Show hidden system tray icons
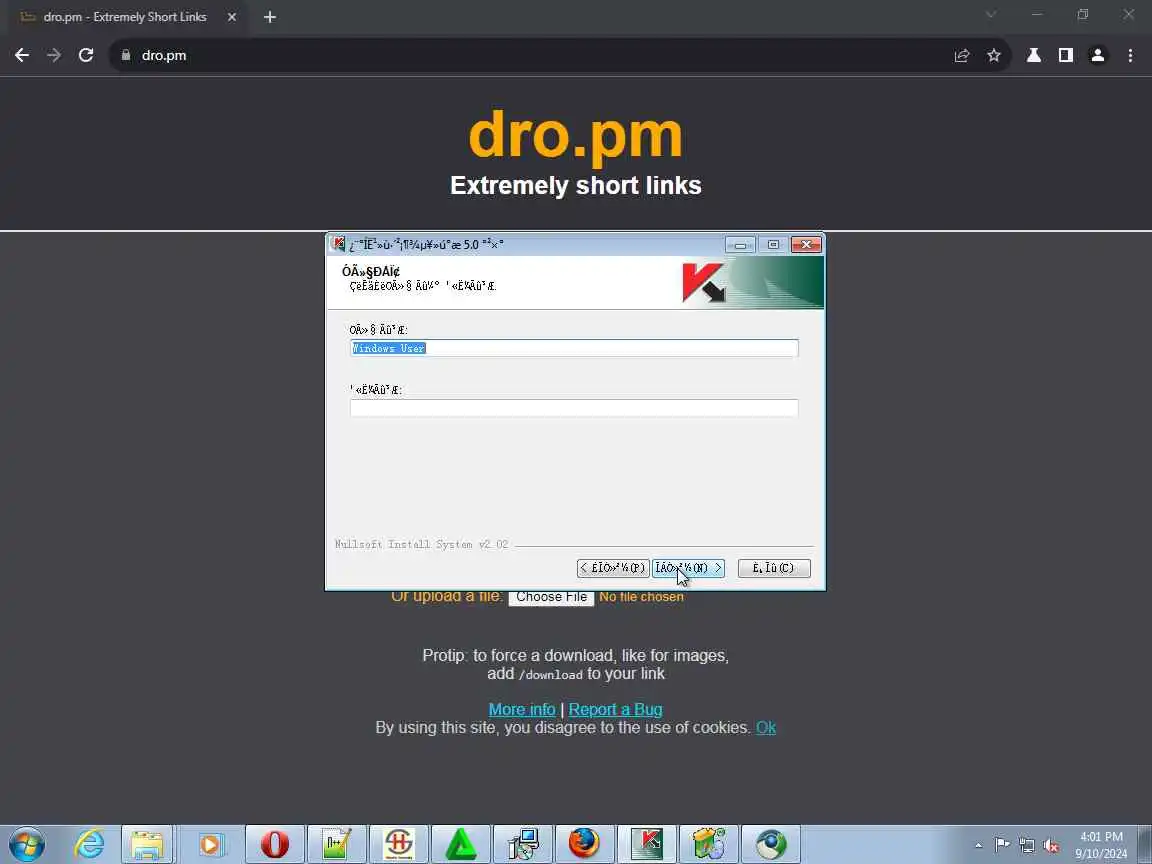Screen dimensions: 1152x864 978,846
